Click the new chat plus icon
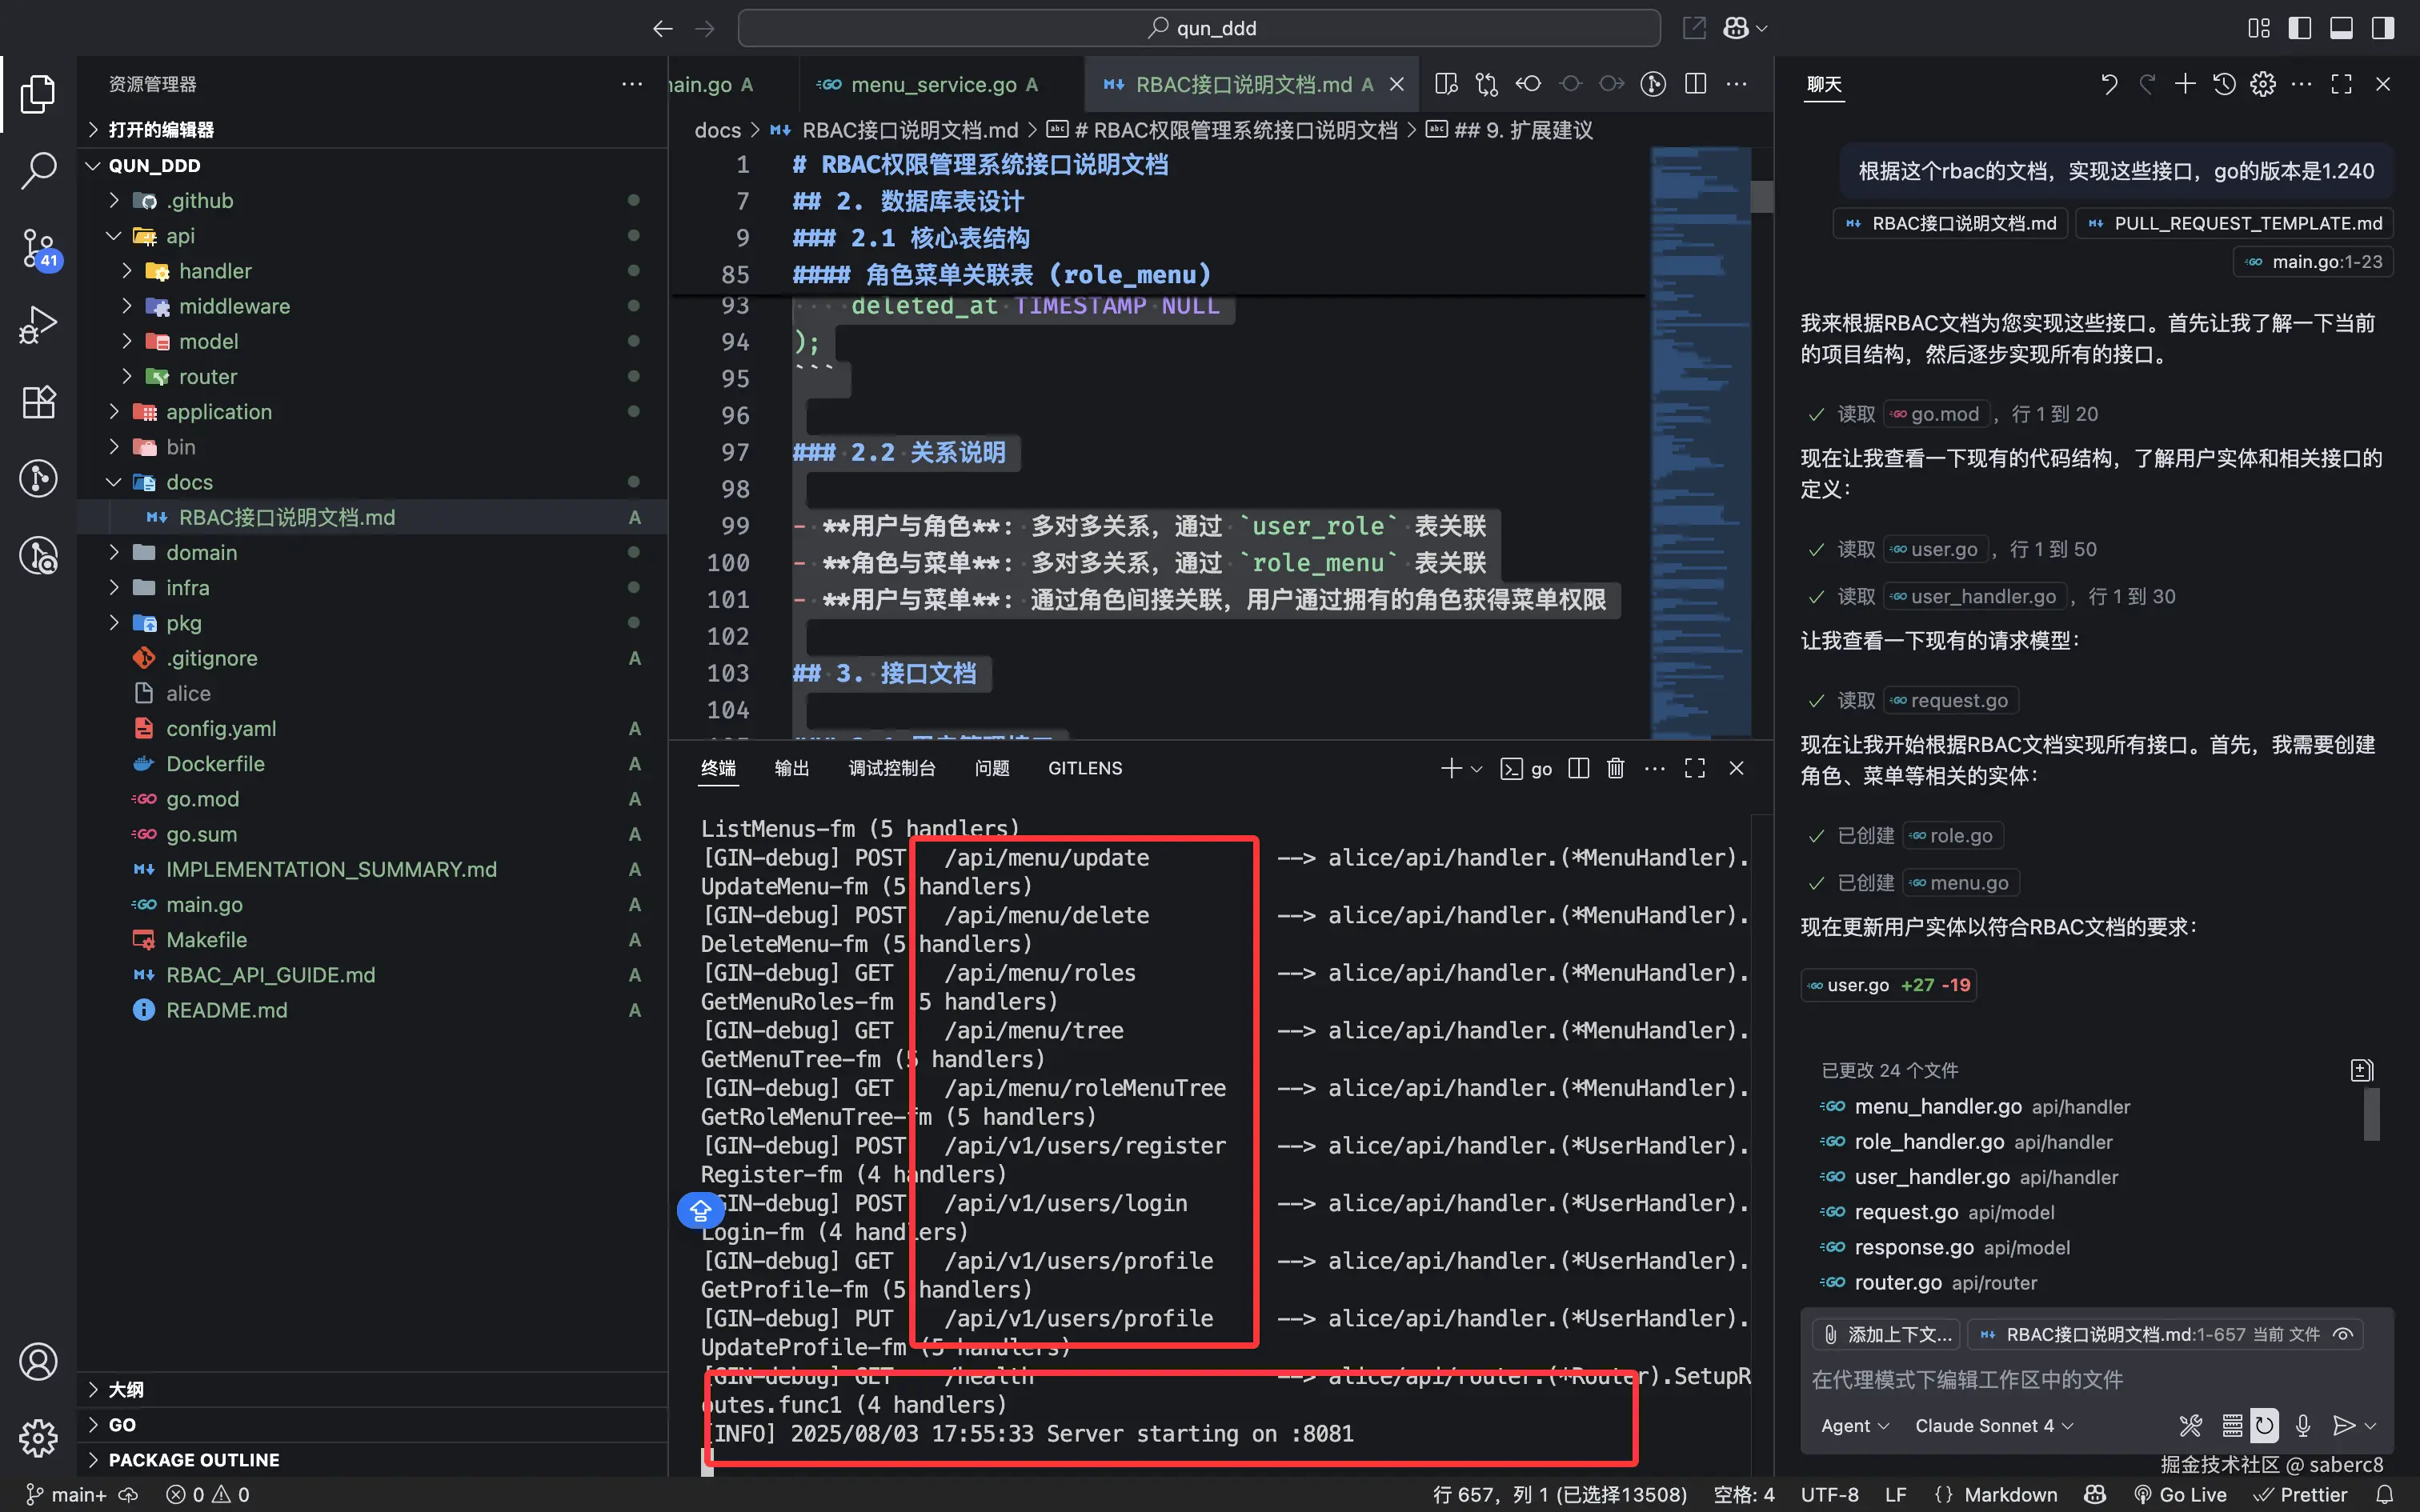The height and width of the screenshot is (1512, 2420). pos(2185,84)
